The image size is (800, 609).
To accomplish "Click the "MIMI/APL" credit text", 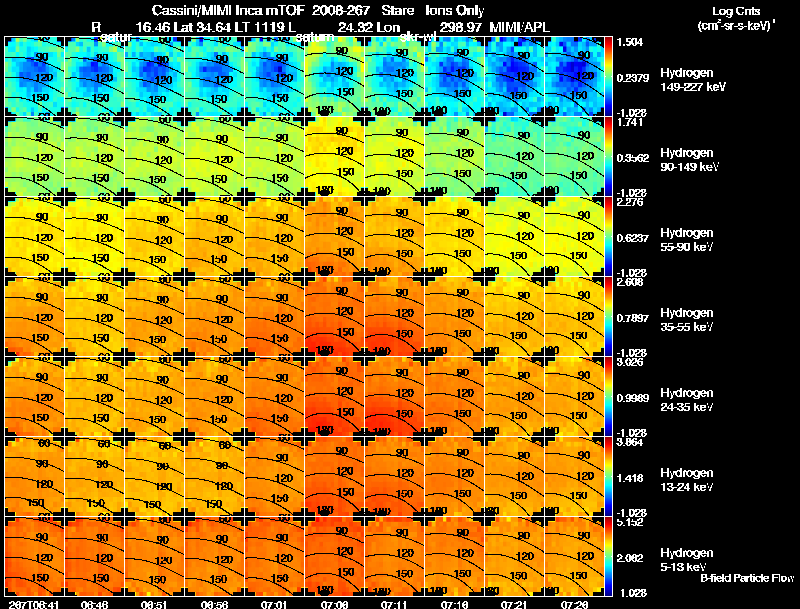I will coord(520,27).
